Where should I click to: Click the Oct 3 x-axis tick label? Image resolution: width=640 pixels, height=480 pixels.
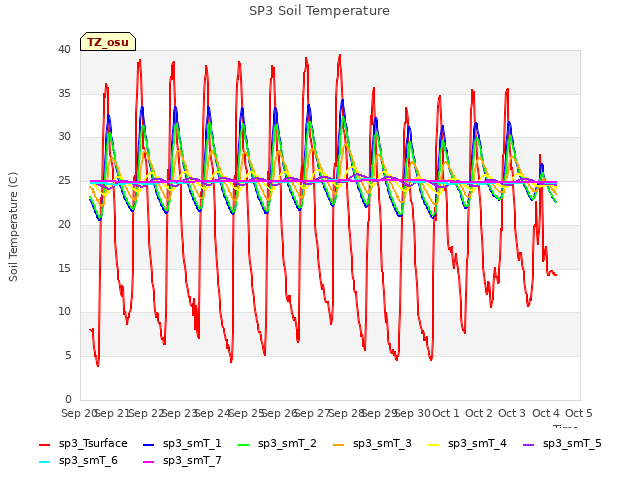point(512,413)
